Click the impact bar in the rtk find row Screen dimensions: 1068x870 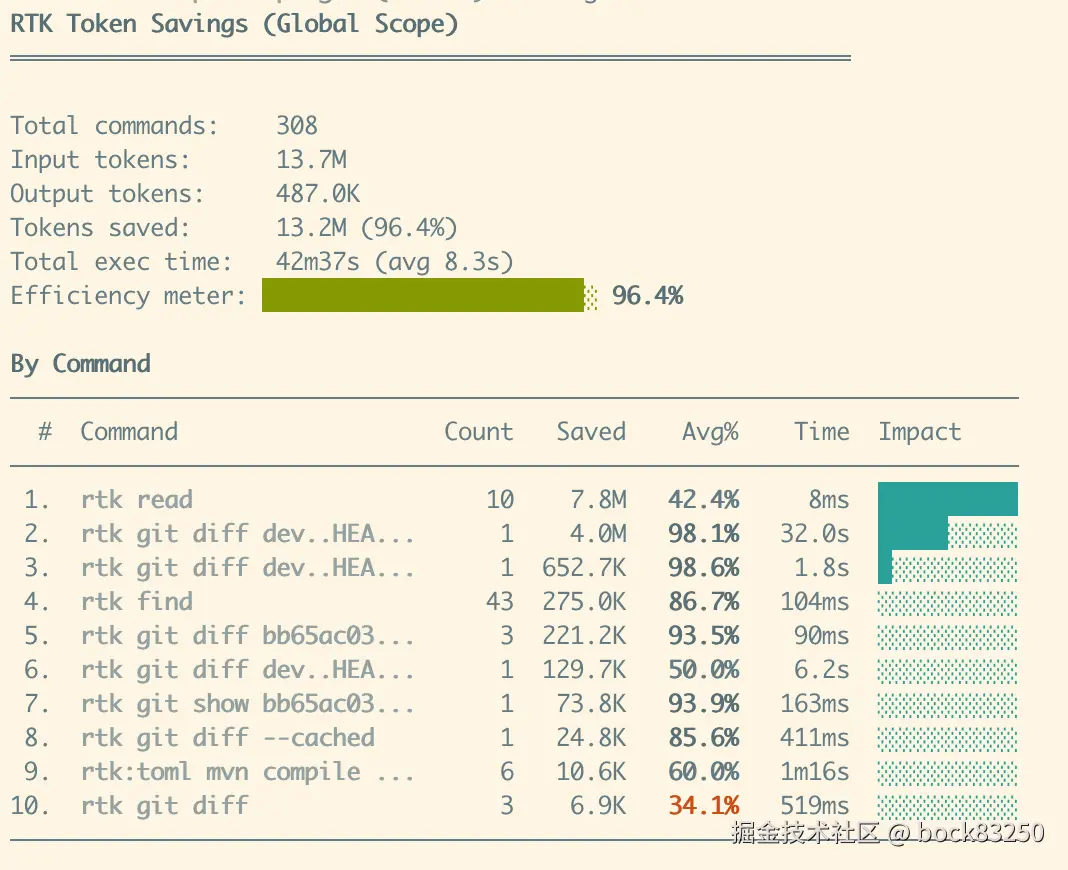[948, 602]
